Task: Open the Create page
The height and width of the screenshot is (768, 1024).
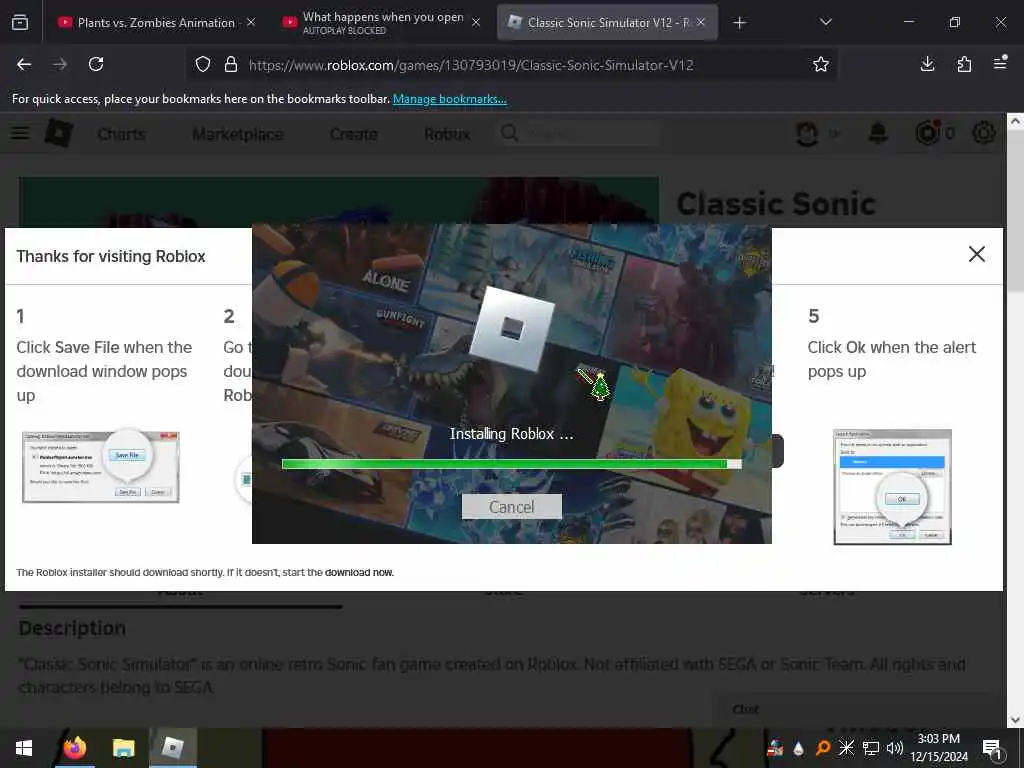Action: click(353, 134)
